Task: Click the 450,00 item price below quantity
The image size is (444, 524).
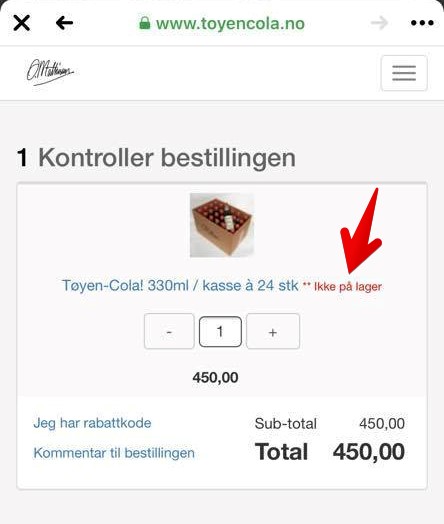Action: tap(215, 378)
